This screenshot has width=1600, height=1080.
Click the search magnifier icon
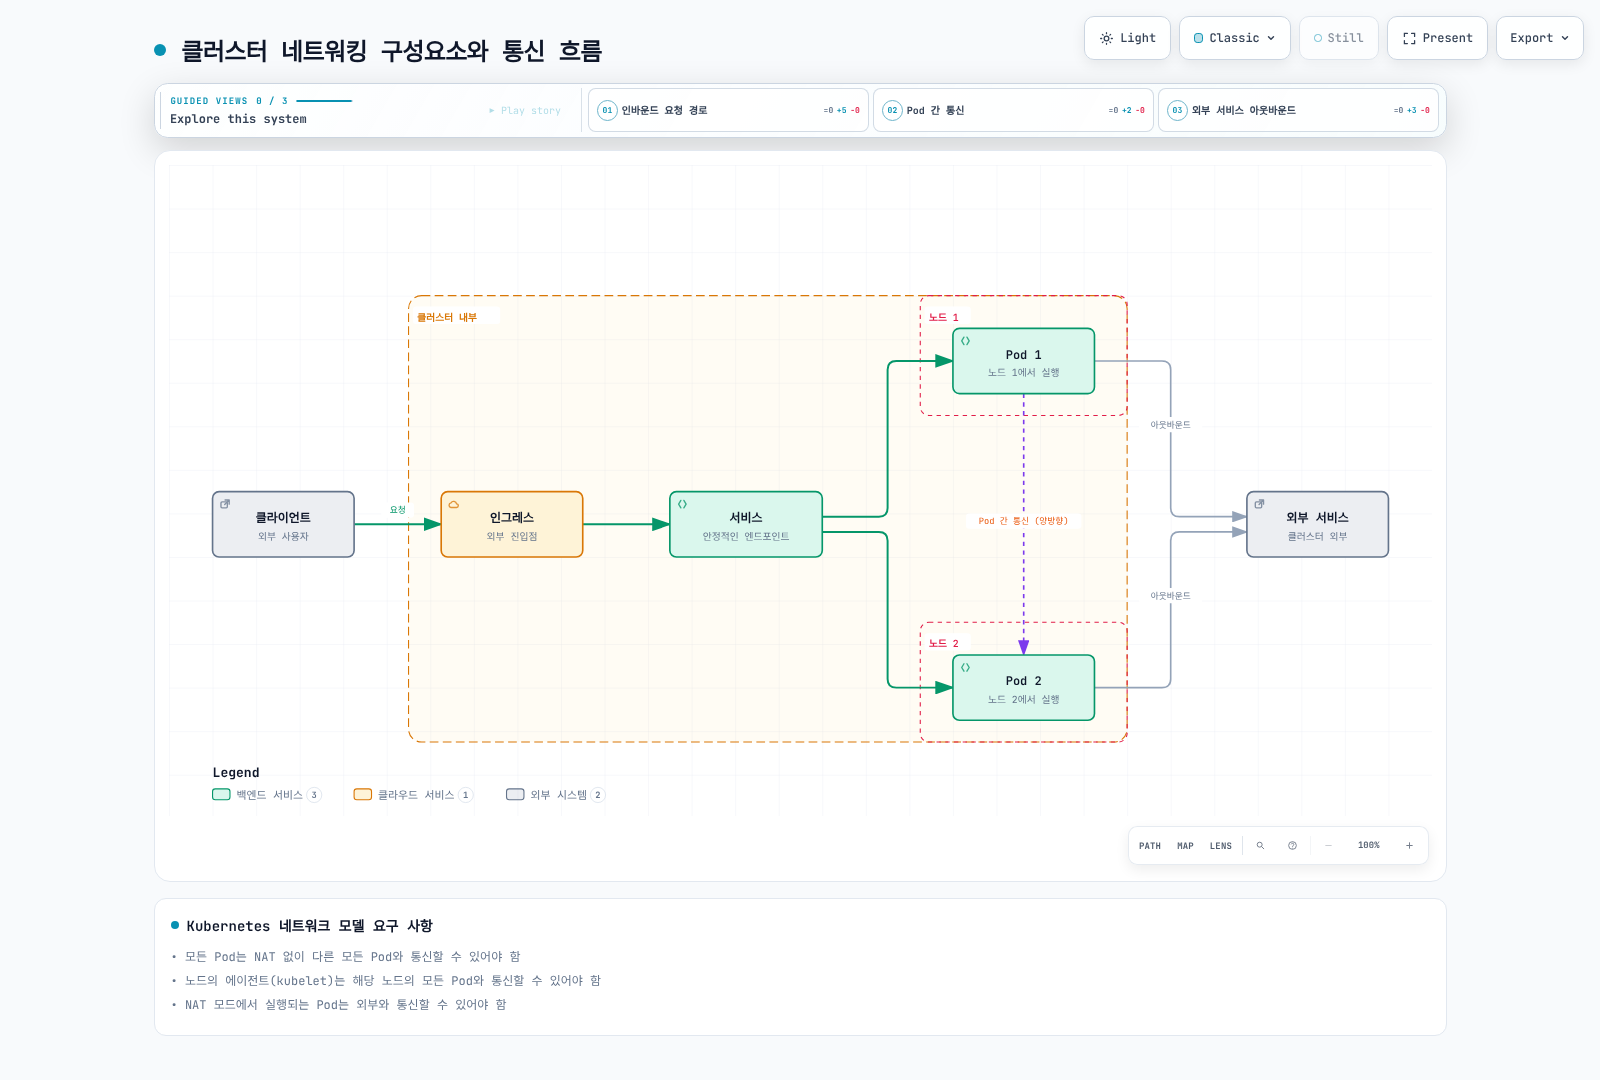pyautogui.click(x=1260, y=846)
